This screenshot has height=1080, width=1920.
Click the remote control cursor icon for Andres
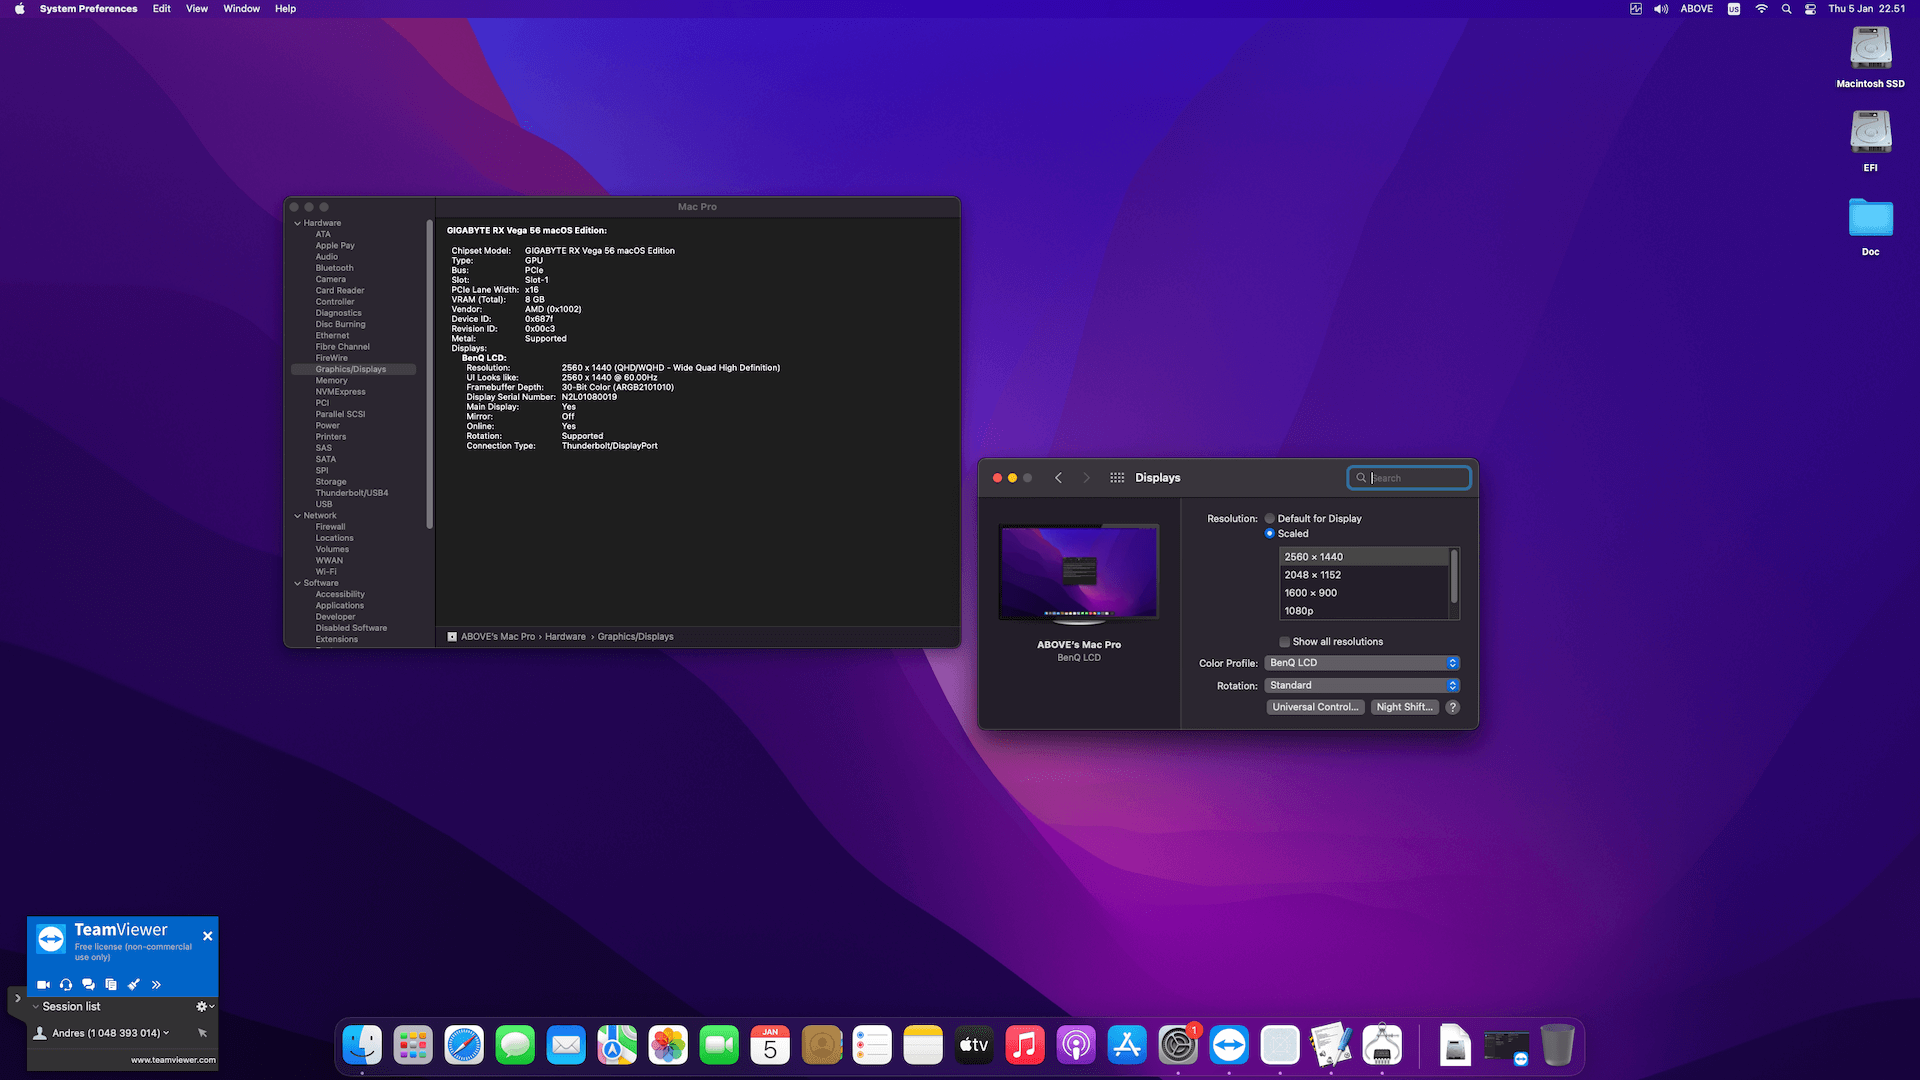pyautogui.click(x=202, y=1033)
